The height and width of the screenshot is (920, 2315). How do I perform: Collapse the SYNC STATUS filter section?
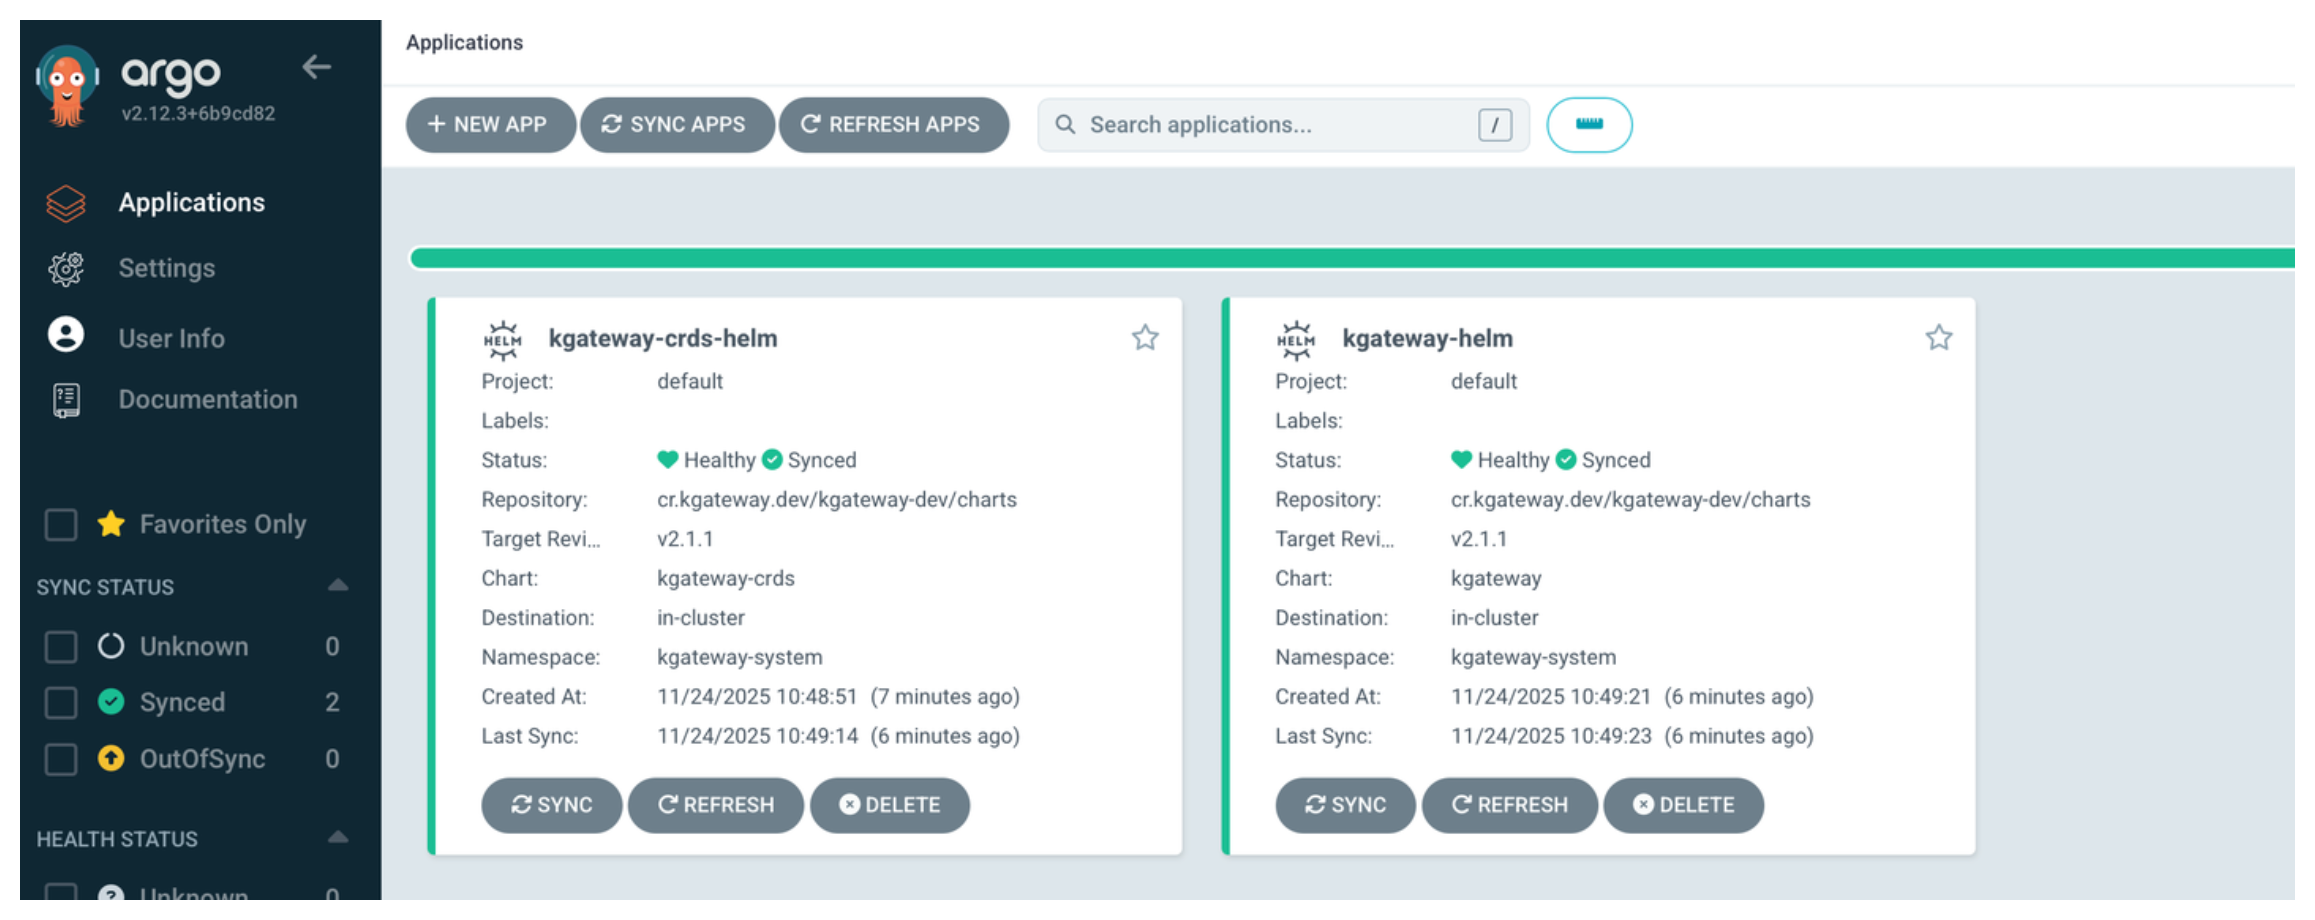tap(338, 586)
